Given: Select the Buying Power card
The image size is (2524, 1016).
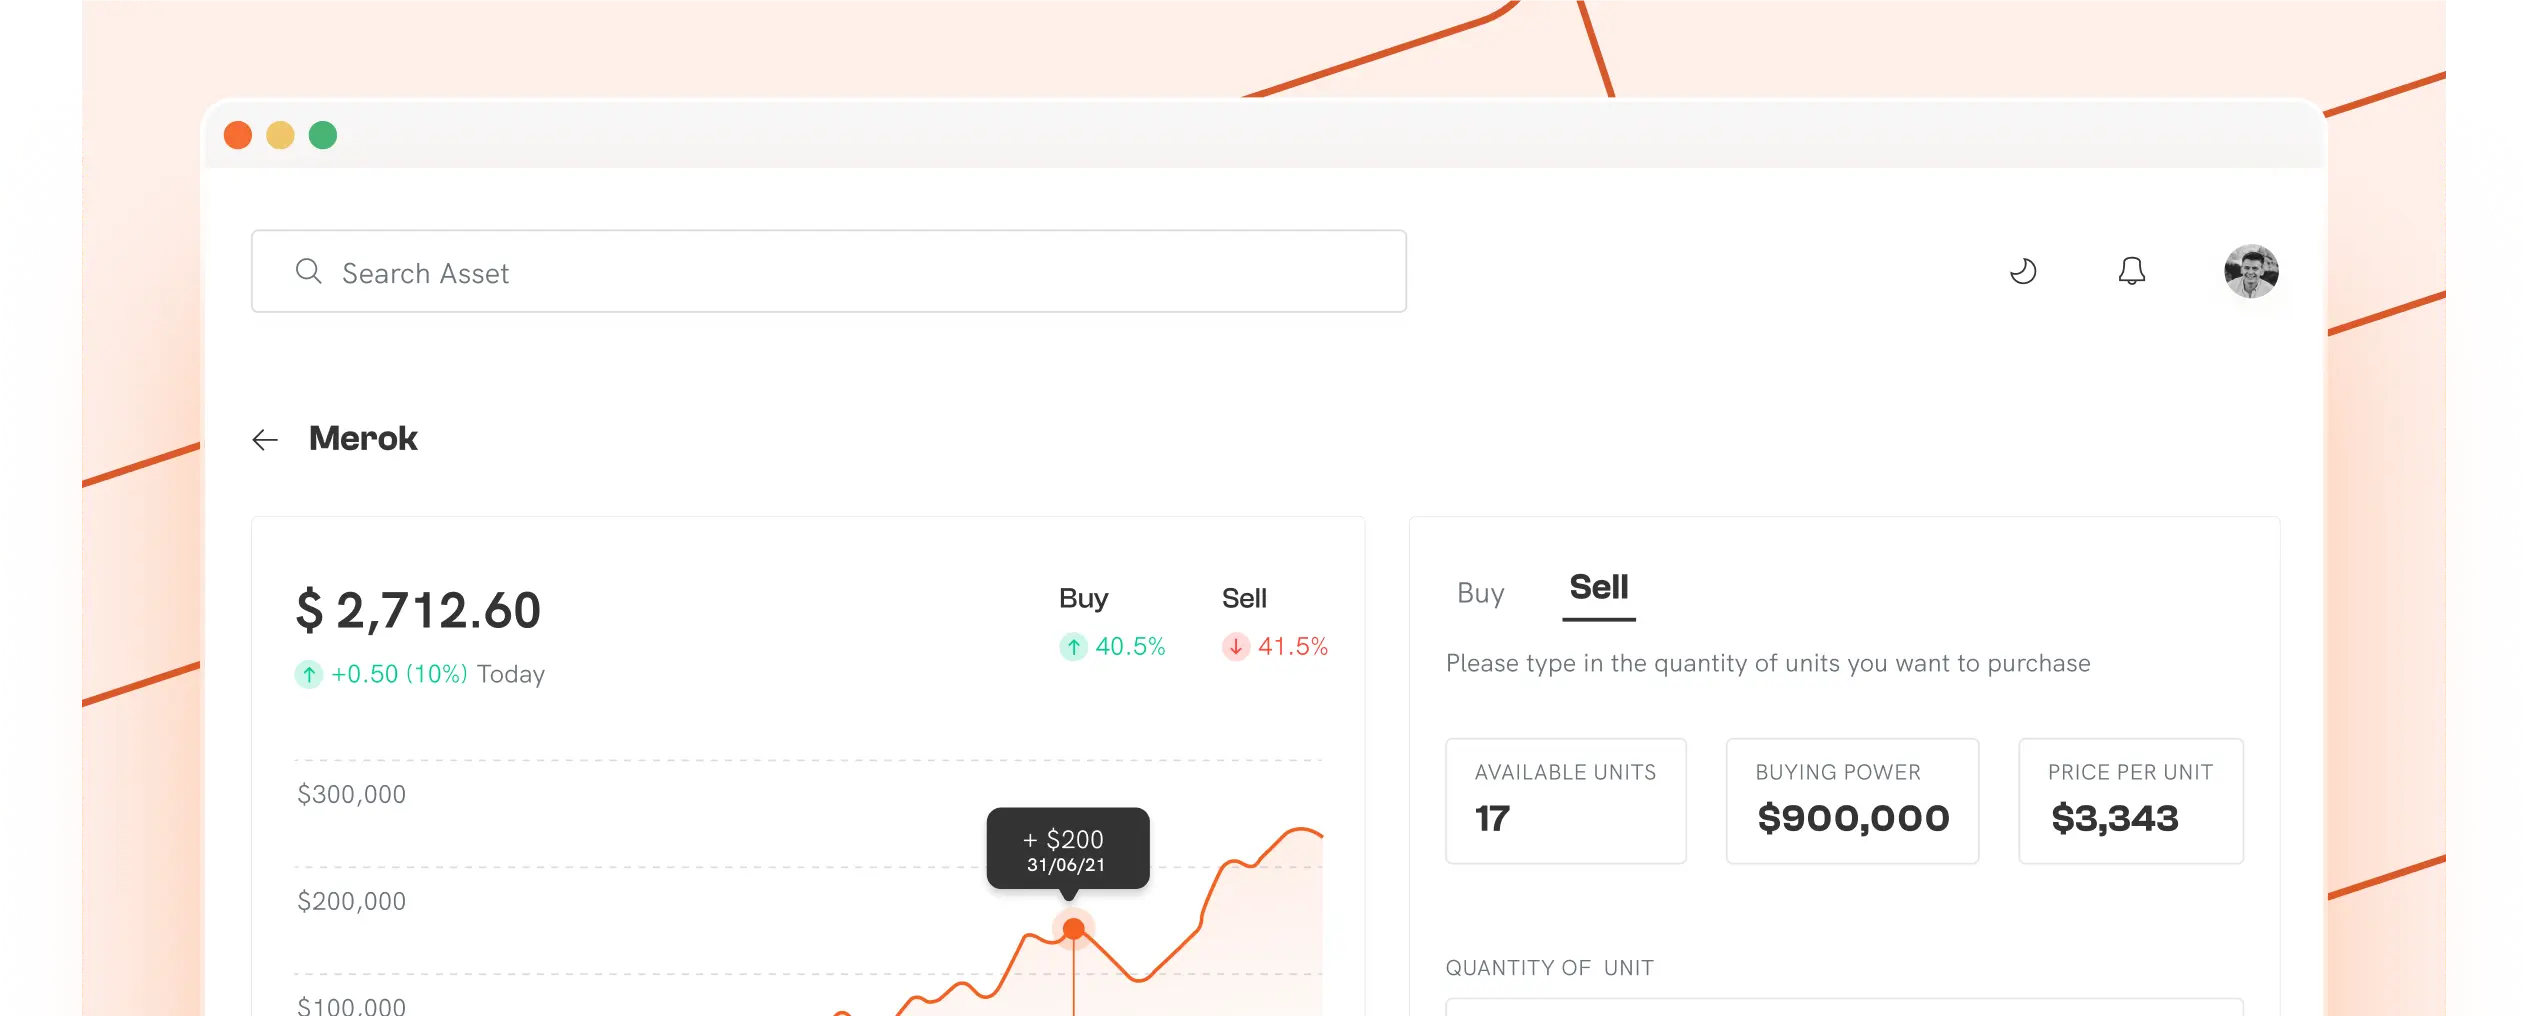Looking at the screenshot, I should point(1852,801).
